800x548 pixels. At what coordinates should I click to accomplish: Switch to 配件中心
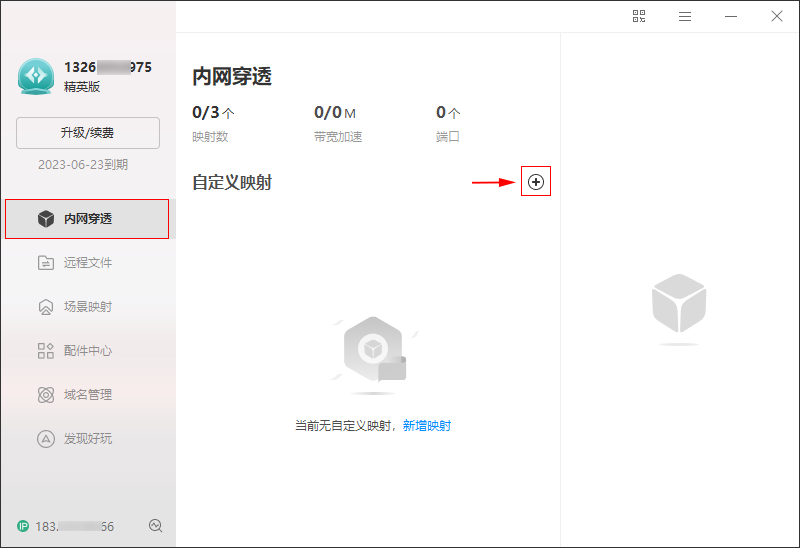(x=87, y=351)
